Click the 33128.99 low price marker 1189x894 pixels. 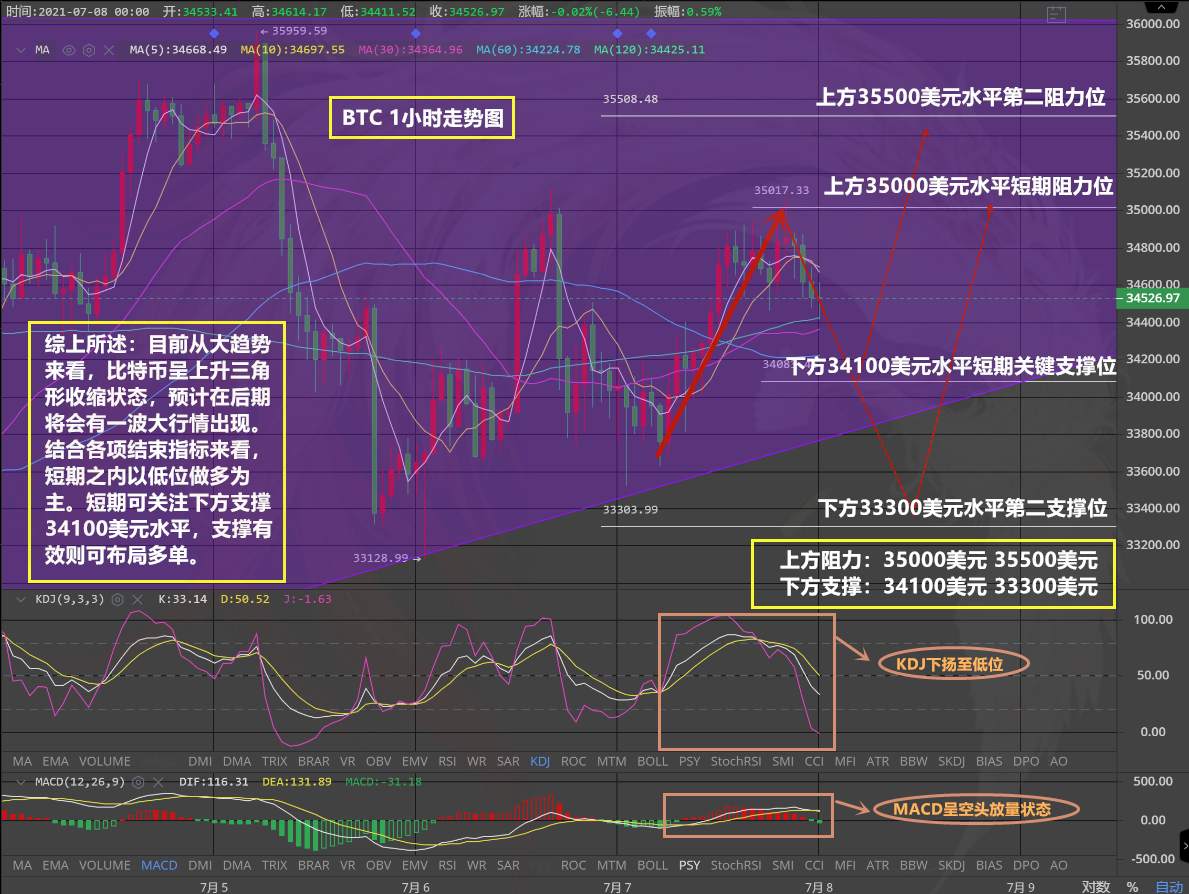point(387,558)
